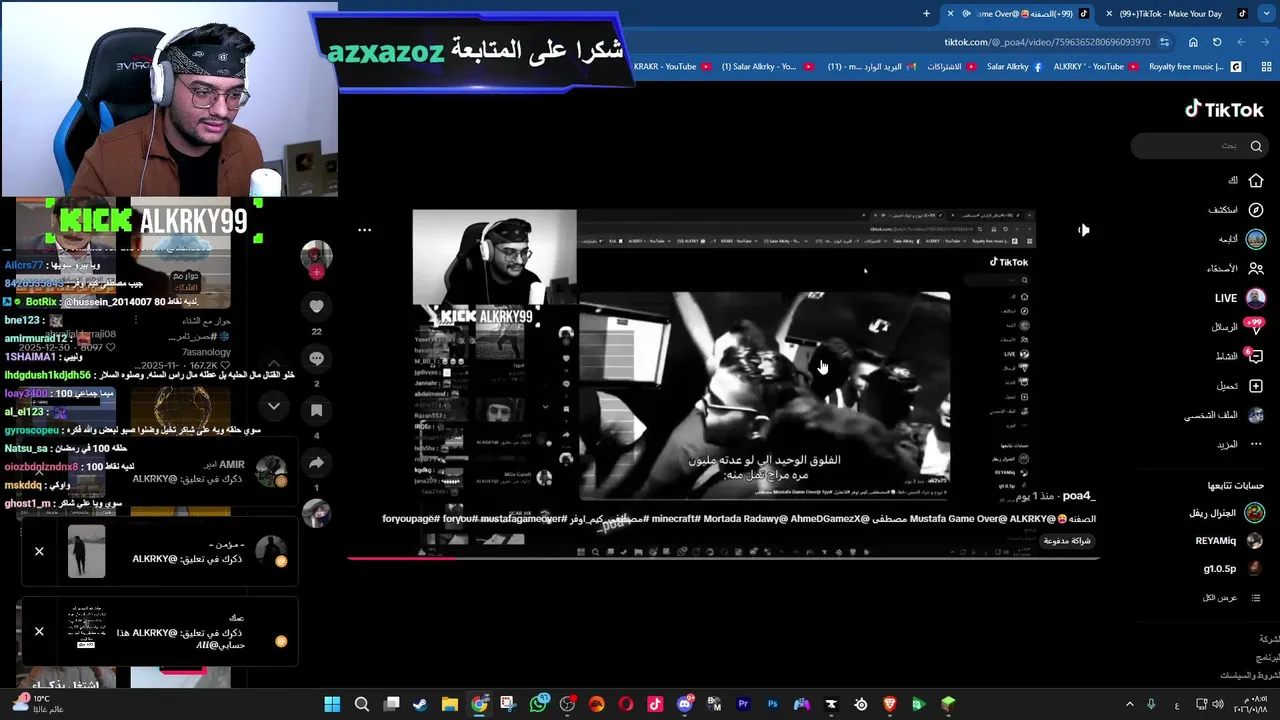Screen dimensions: 1280x720
Task: Dismiss the مؤمن mention notification
Action: click(39, 551)
